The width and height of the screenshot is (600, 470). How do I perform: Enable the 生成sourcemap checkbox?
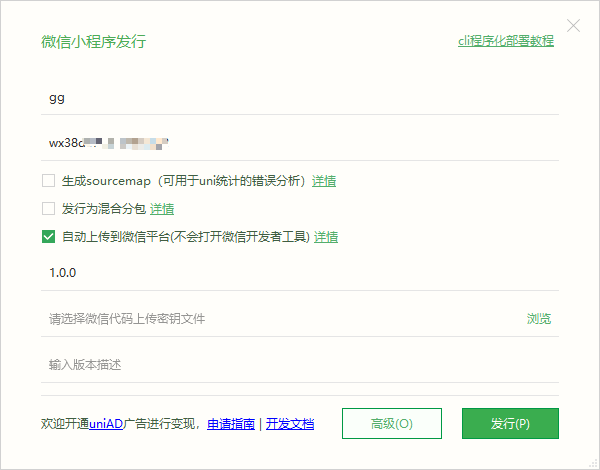tap(48, 181)
